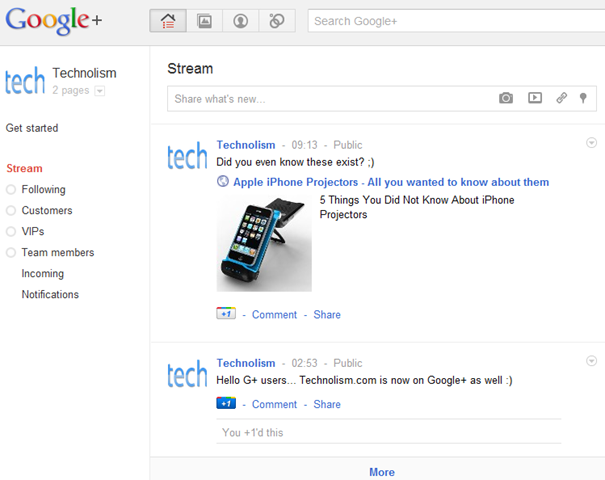Screen dimensions: 605x480
Task: Add a photo via camera icon
Action: 506,98
